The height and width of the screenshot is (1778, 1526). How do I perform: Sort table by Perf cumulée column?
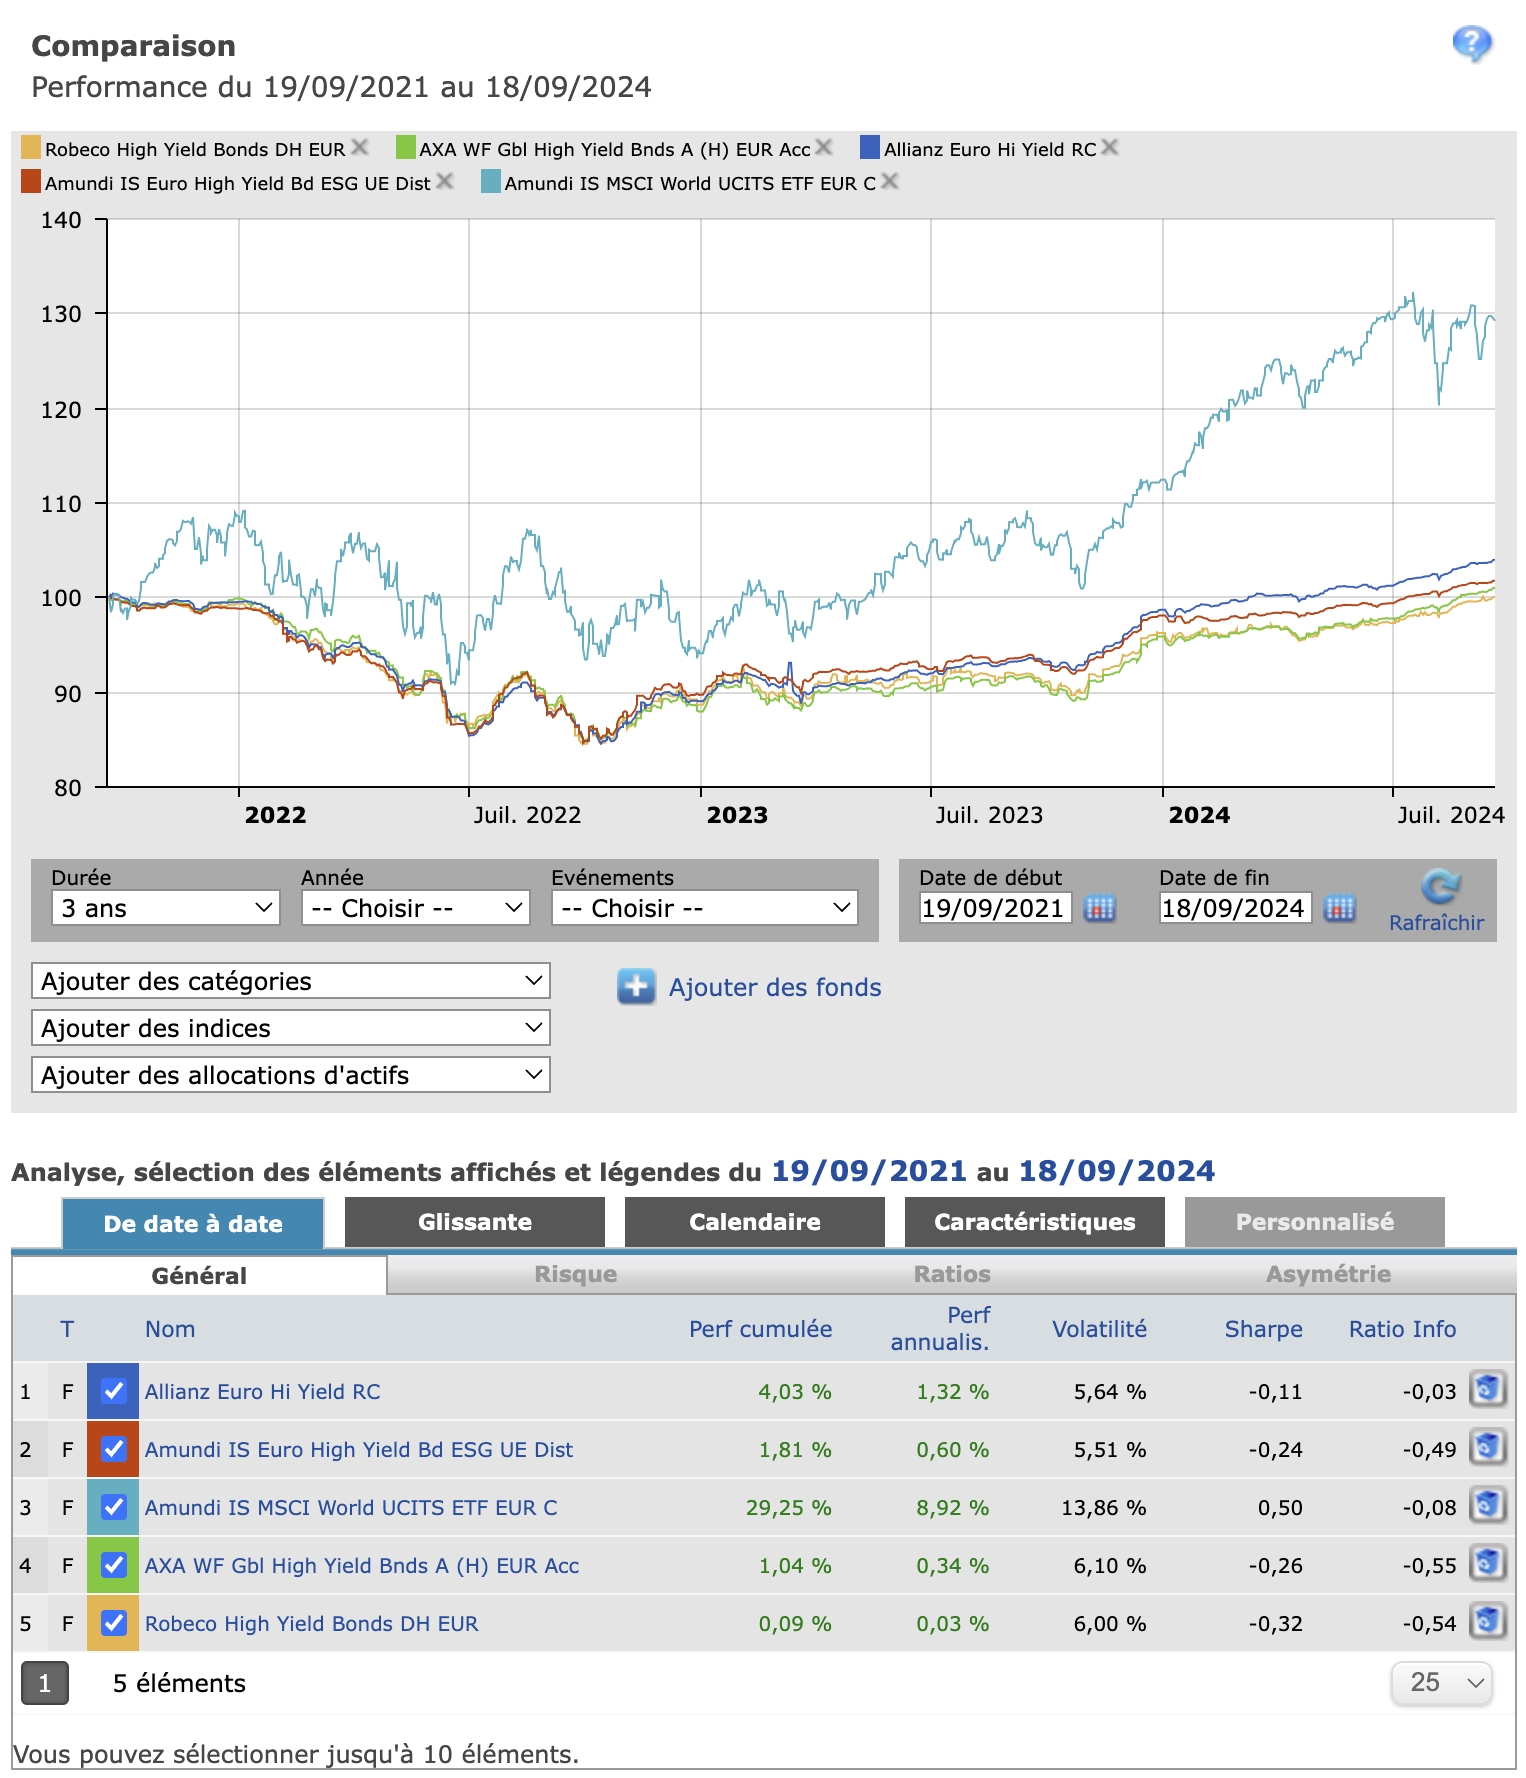tap(760, 1329)
